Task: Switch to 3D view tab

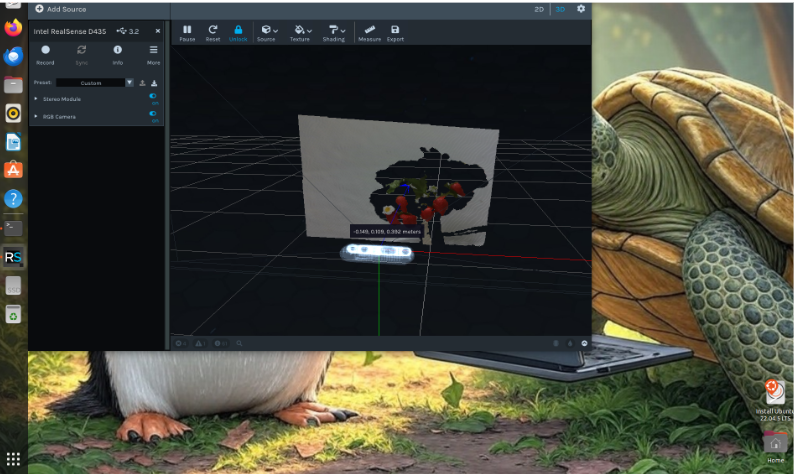Action: click(560, 9)
